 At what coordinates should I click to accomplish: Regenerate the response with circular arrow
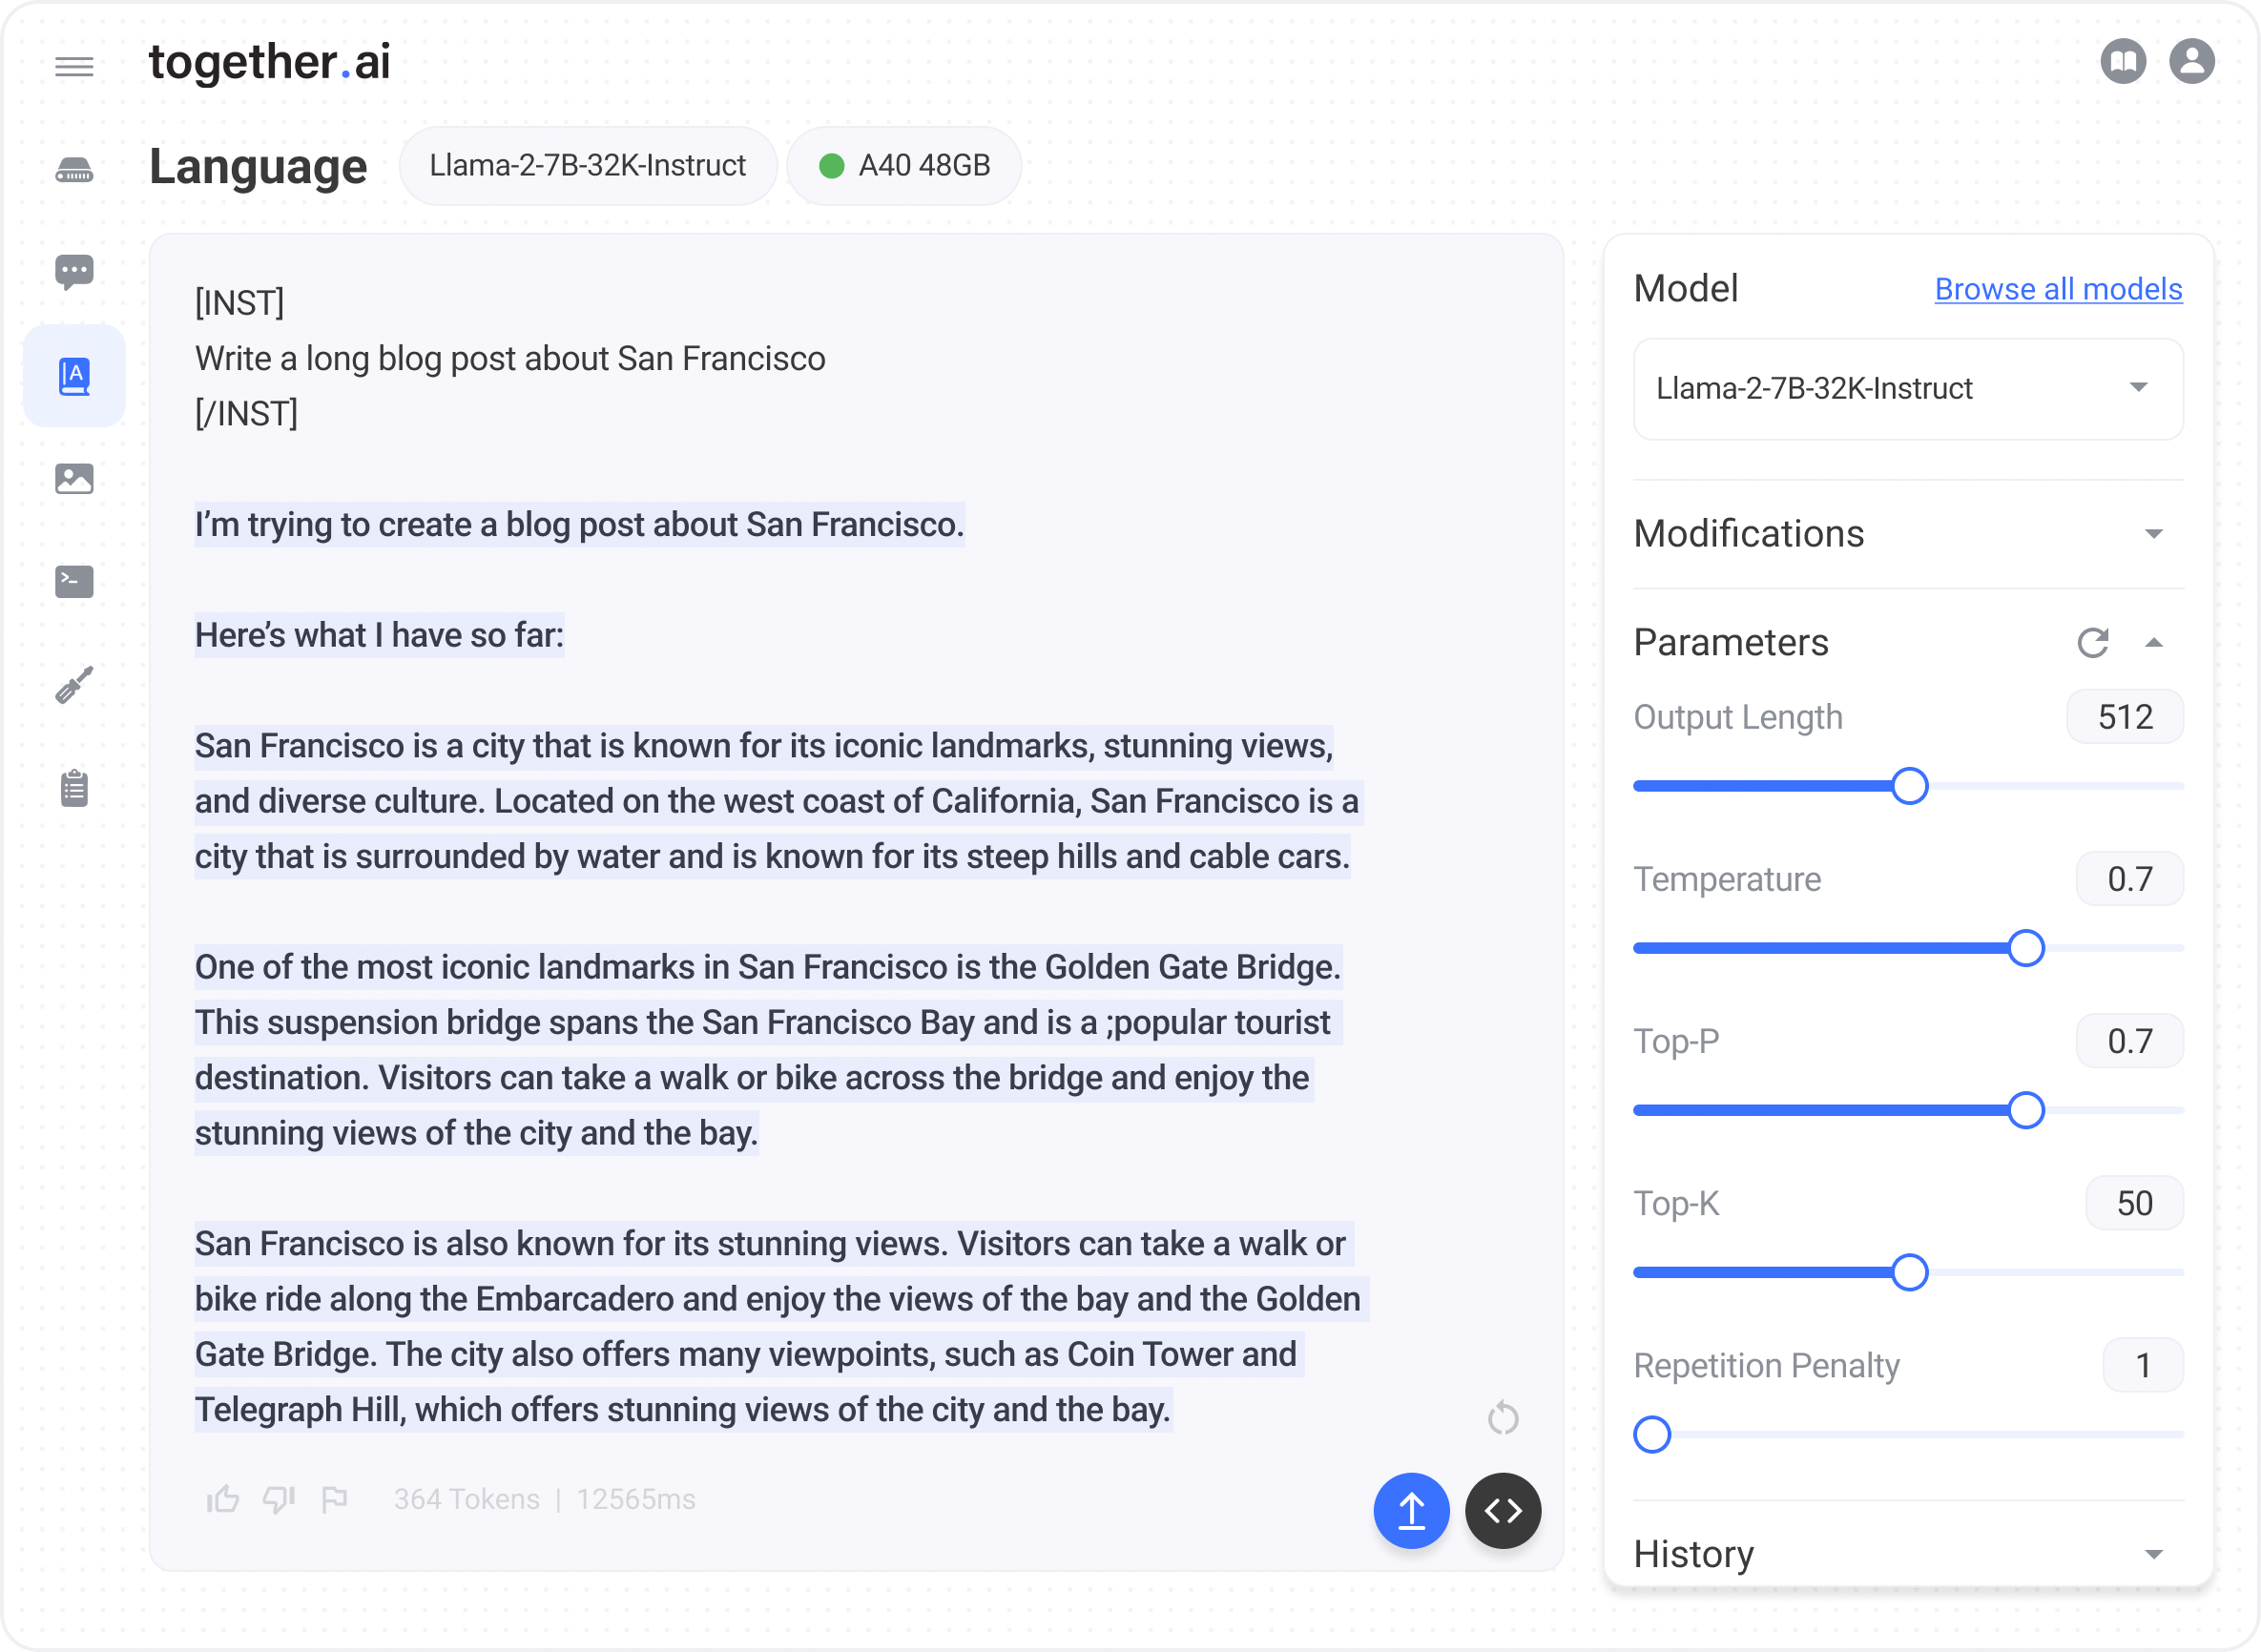1502,1418
